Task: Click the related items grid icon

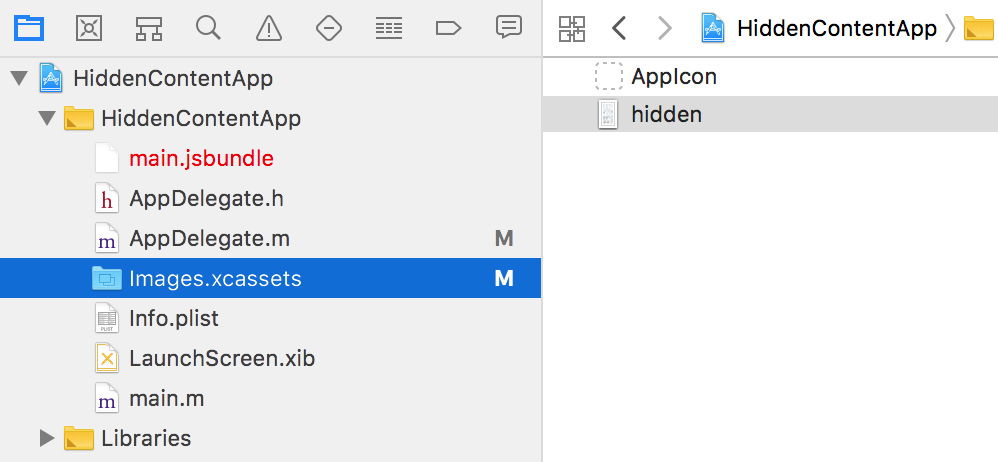Action: 572,28
